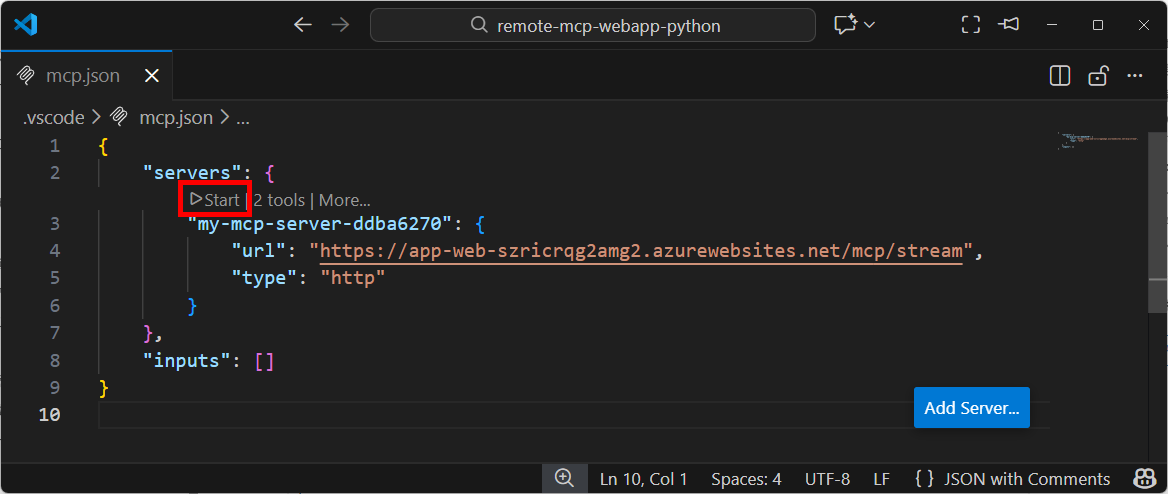Toggle the editor lock icon

point(1098,76)
